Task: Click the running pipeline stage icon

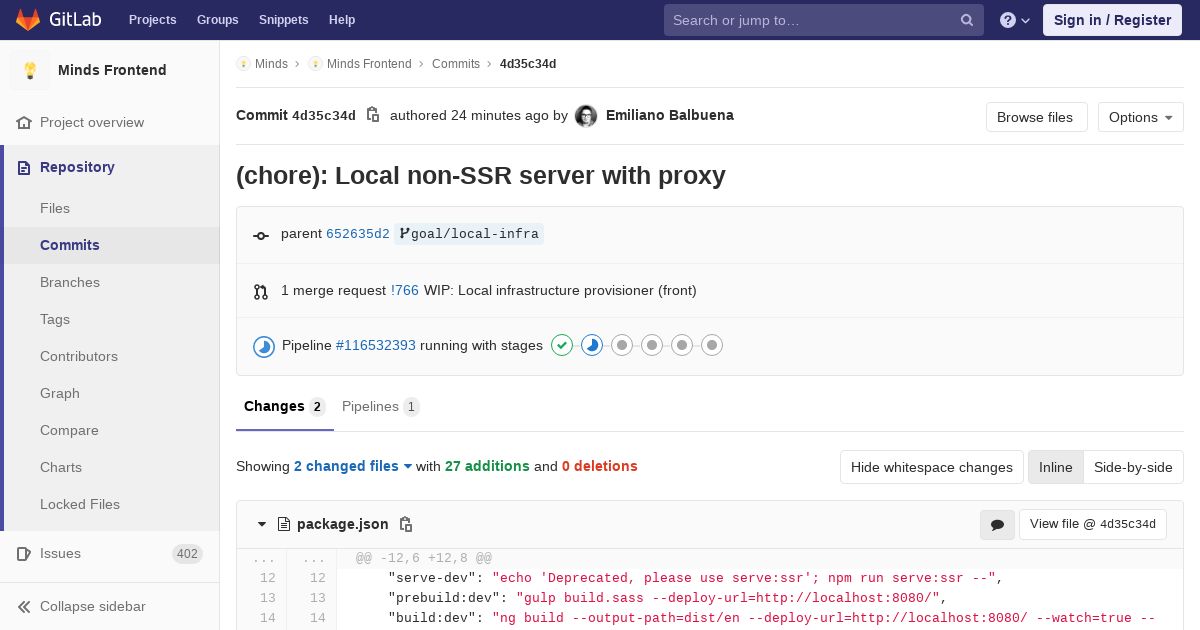Action: tap(592, 345)
